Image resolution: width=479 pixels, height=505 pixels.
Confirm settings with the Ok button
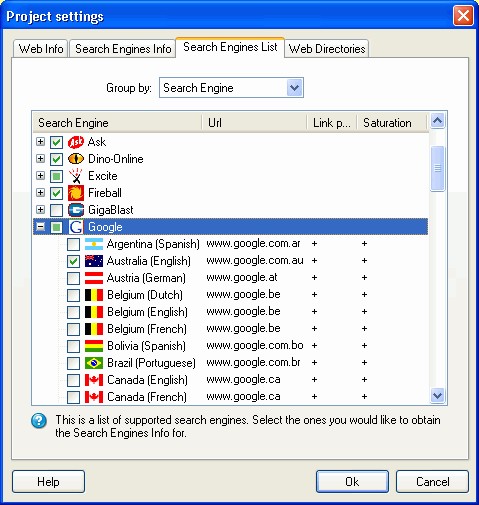coord(352,482)
